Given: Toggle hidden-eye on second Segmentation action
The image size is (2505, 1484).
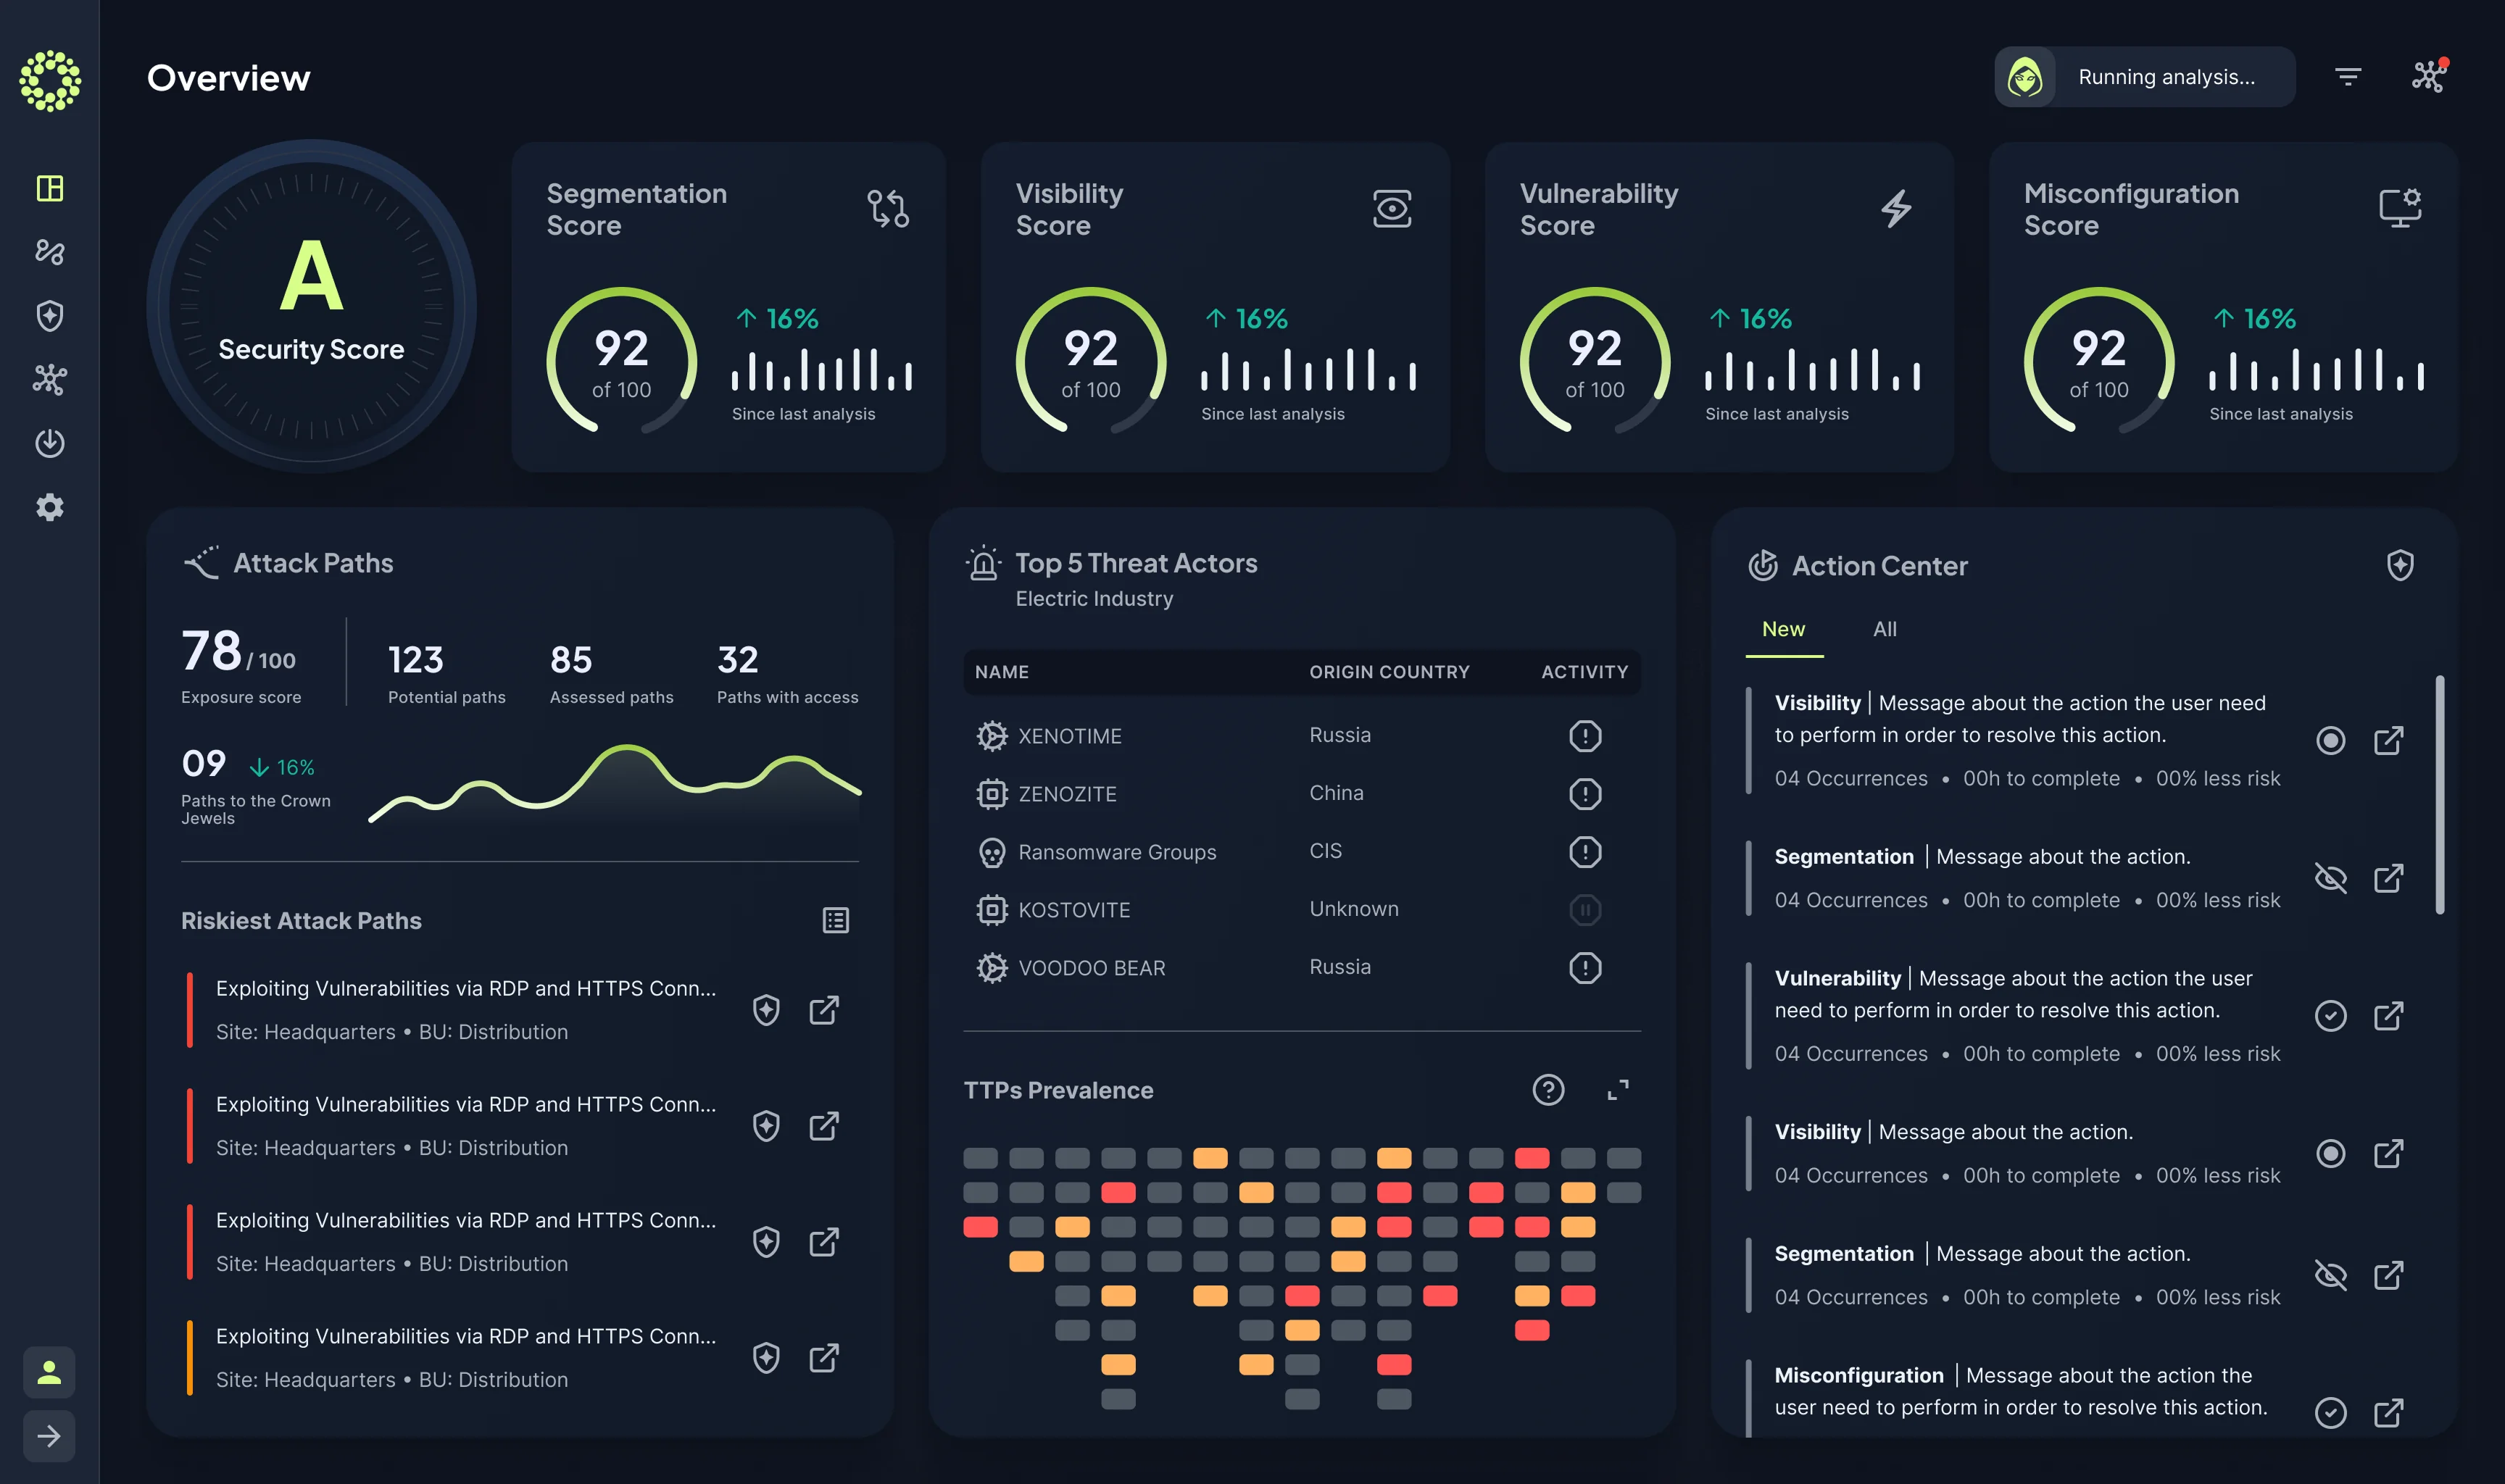Looking at the screenshot, I should coord(2330,1275).
